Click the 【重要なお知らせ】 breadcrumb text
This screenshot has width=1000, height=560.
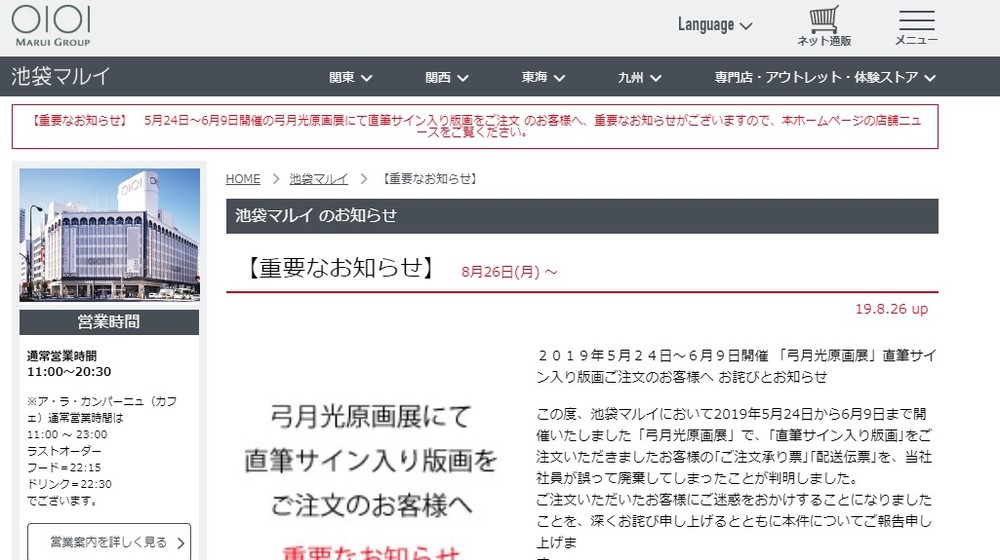click(430, 179)
